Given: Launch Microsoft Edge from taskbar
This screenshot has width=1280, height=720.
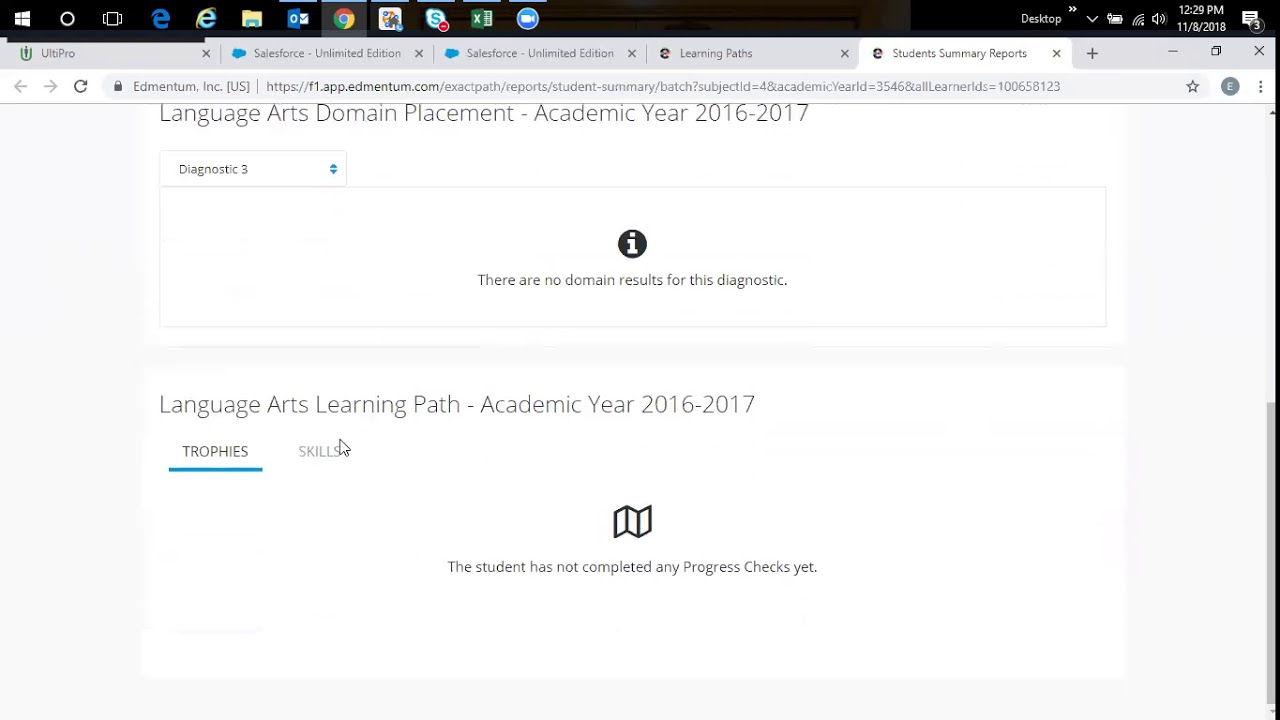Looking at the screenshot, I should pos(160,18).
